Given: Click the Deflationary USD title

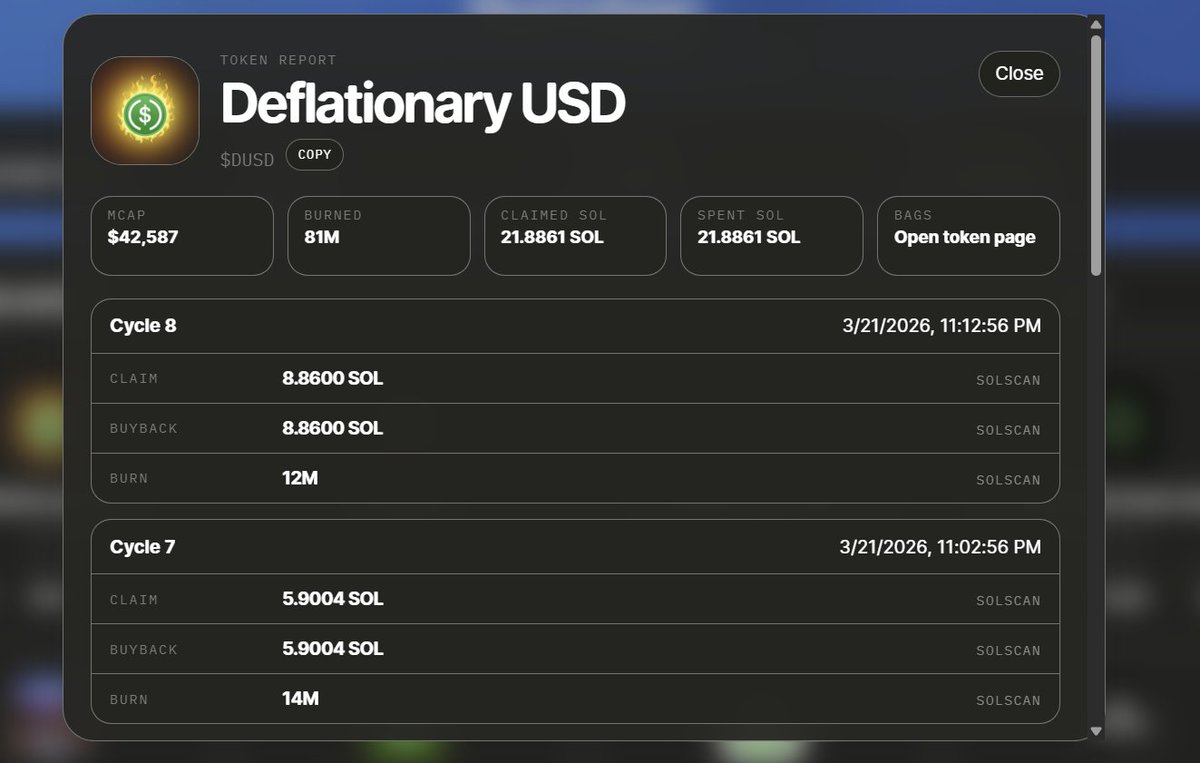Looking at the screenshot, I should [x=423, y=103].
